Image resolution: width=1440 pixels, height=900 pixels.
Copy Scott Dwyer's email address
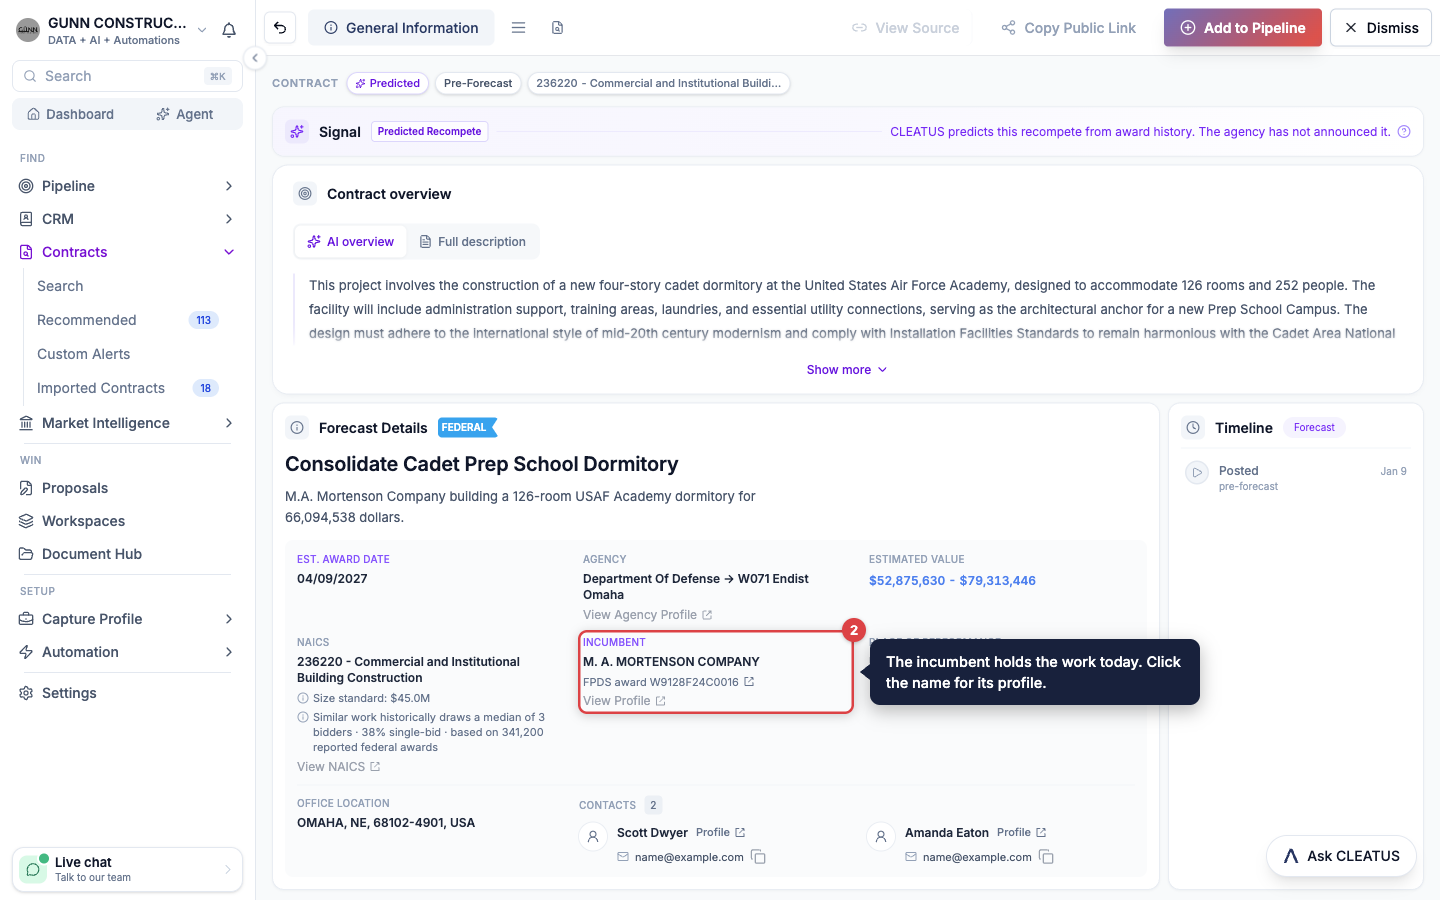point(759,857)
